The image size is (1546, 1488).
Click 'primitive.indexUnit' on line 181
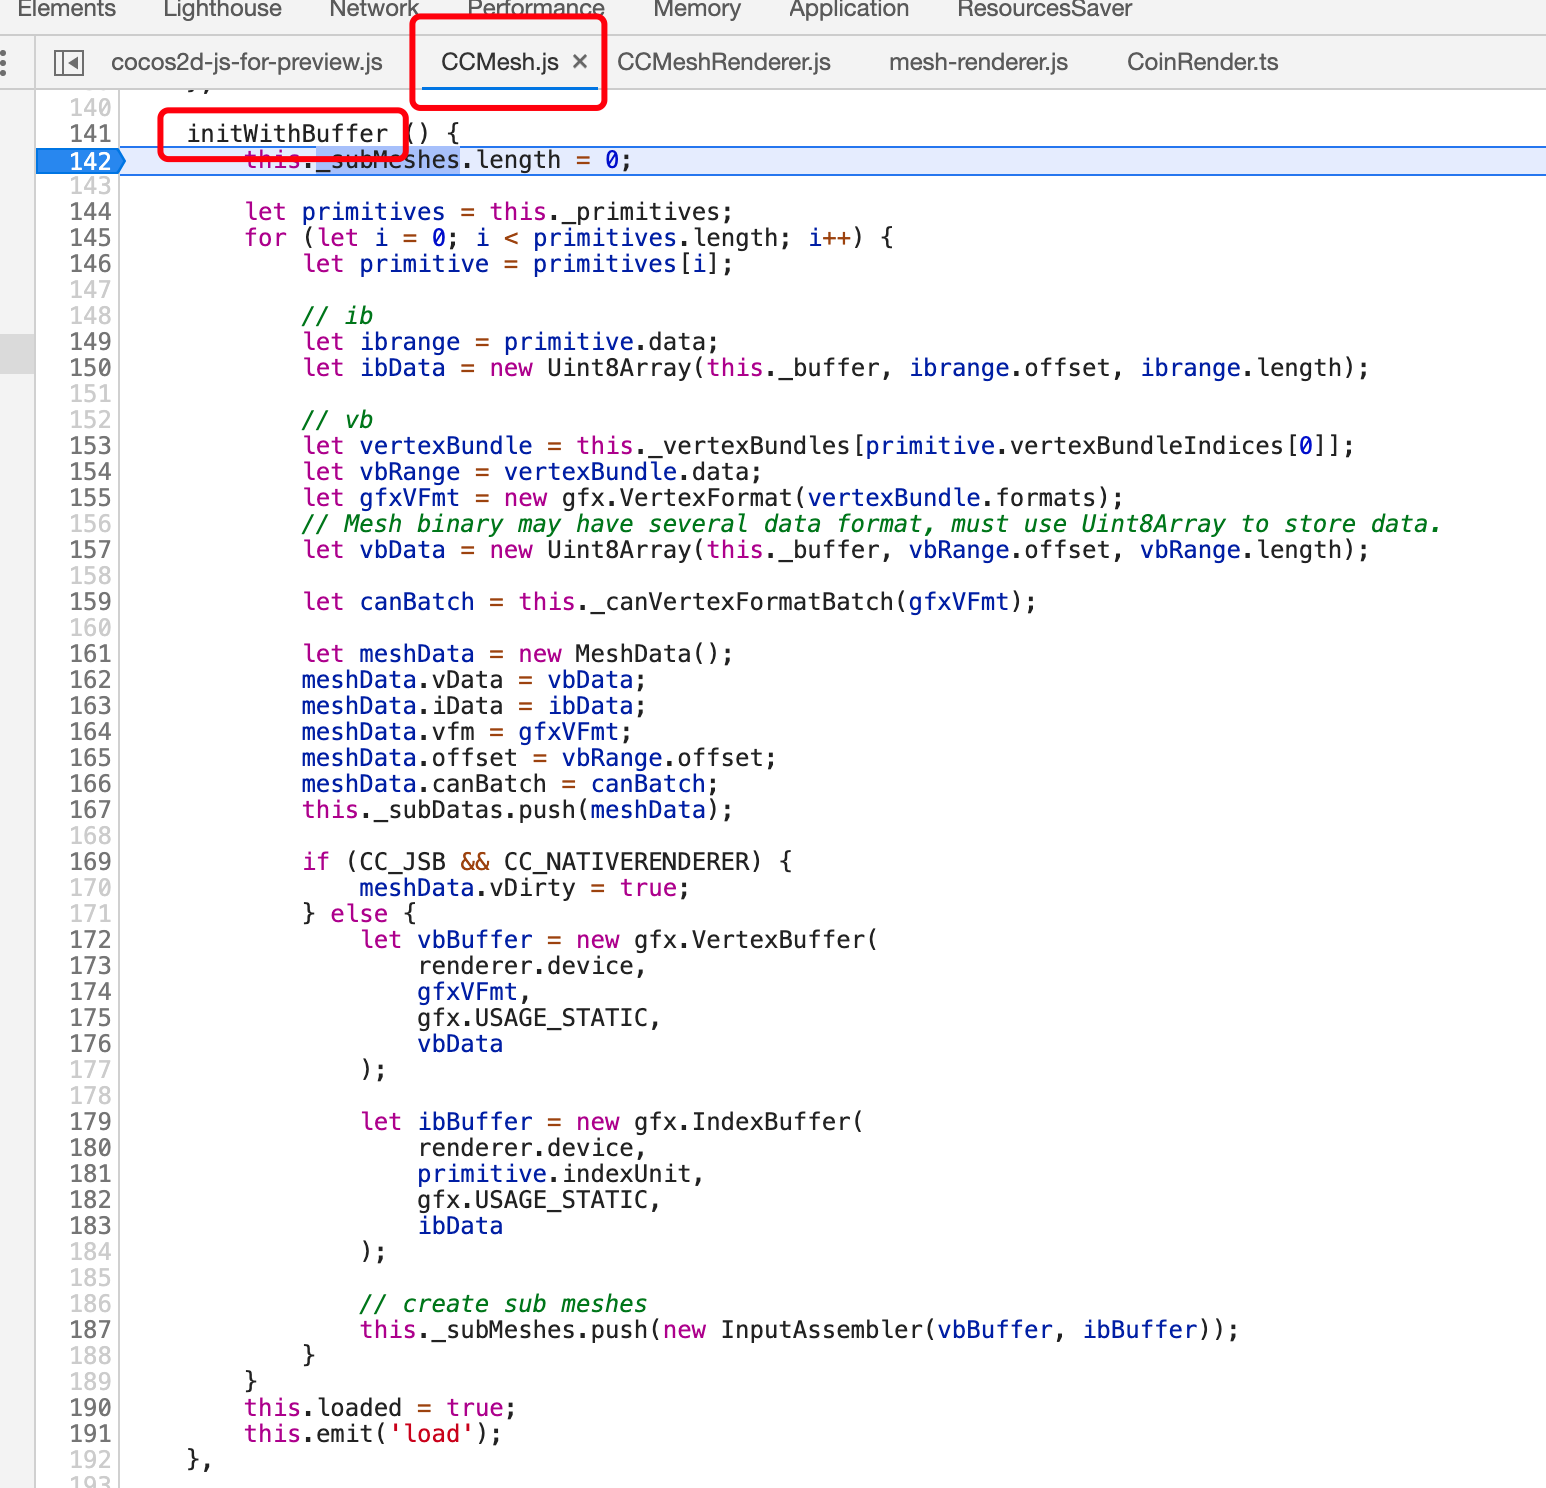pos(554,1174)
